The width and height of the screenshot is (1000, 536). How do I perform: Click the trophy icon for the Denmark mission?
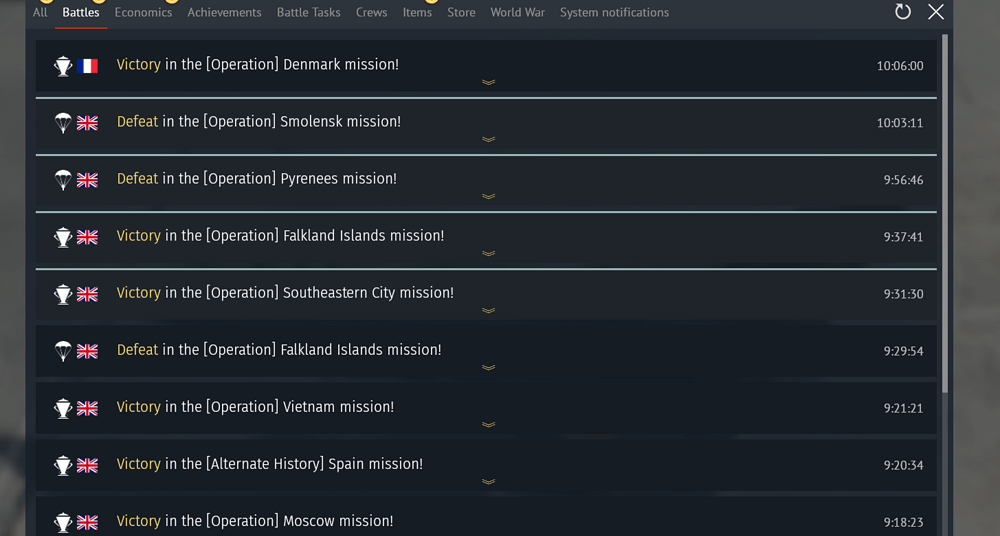tap(63, 66)
